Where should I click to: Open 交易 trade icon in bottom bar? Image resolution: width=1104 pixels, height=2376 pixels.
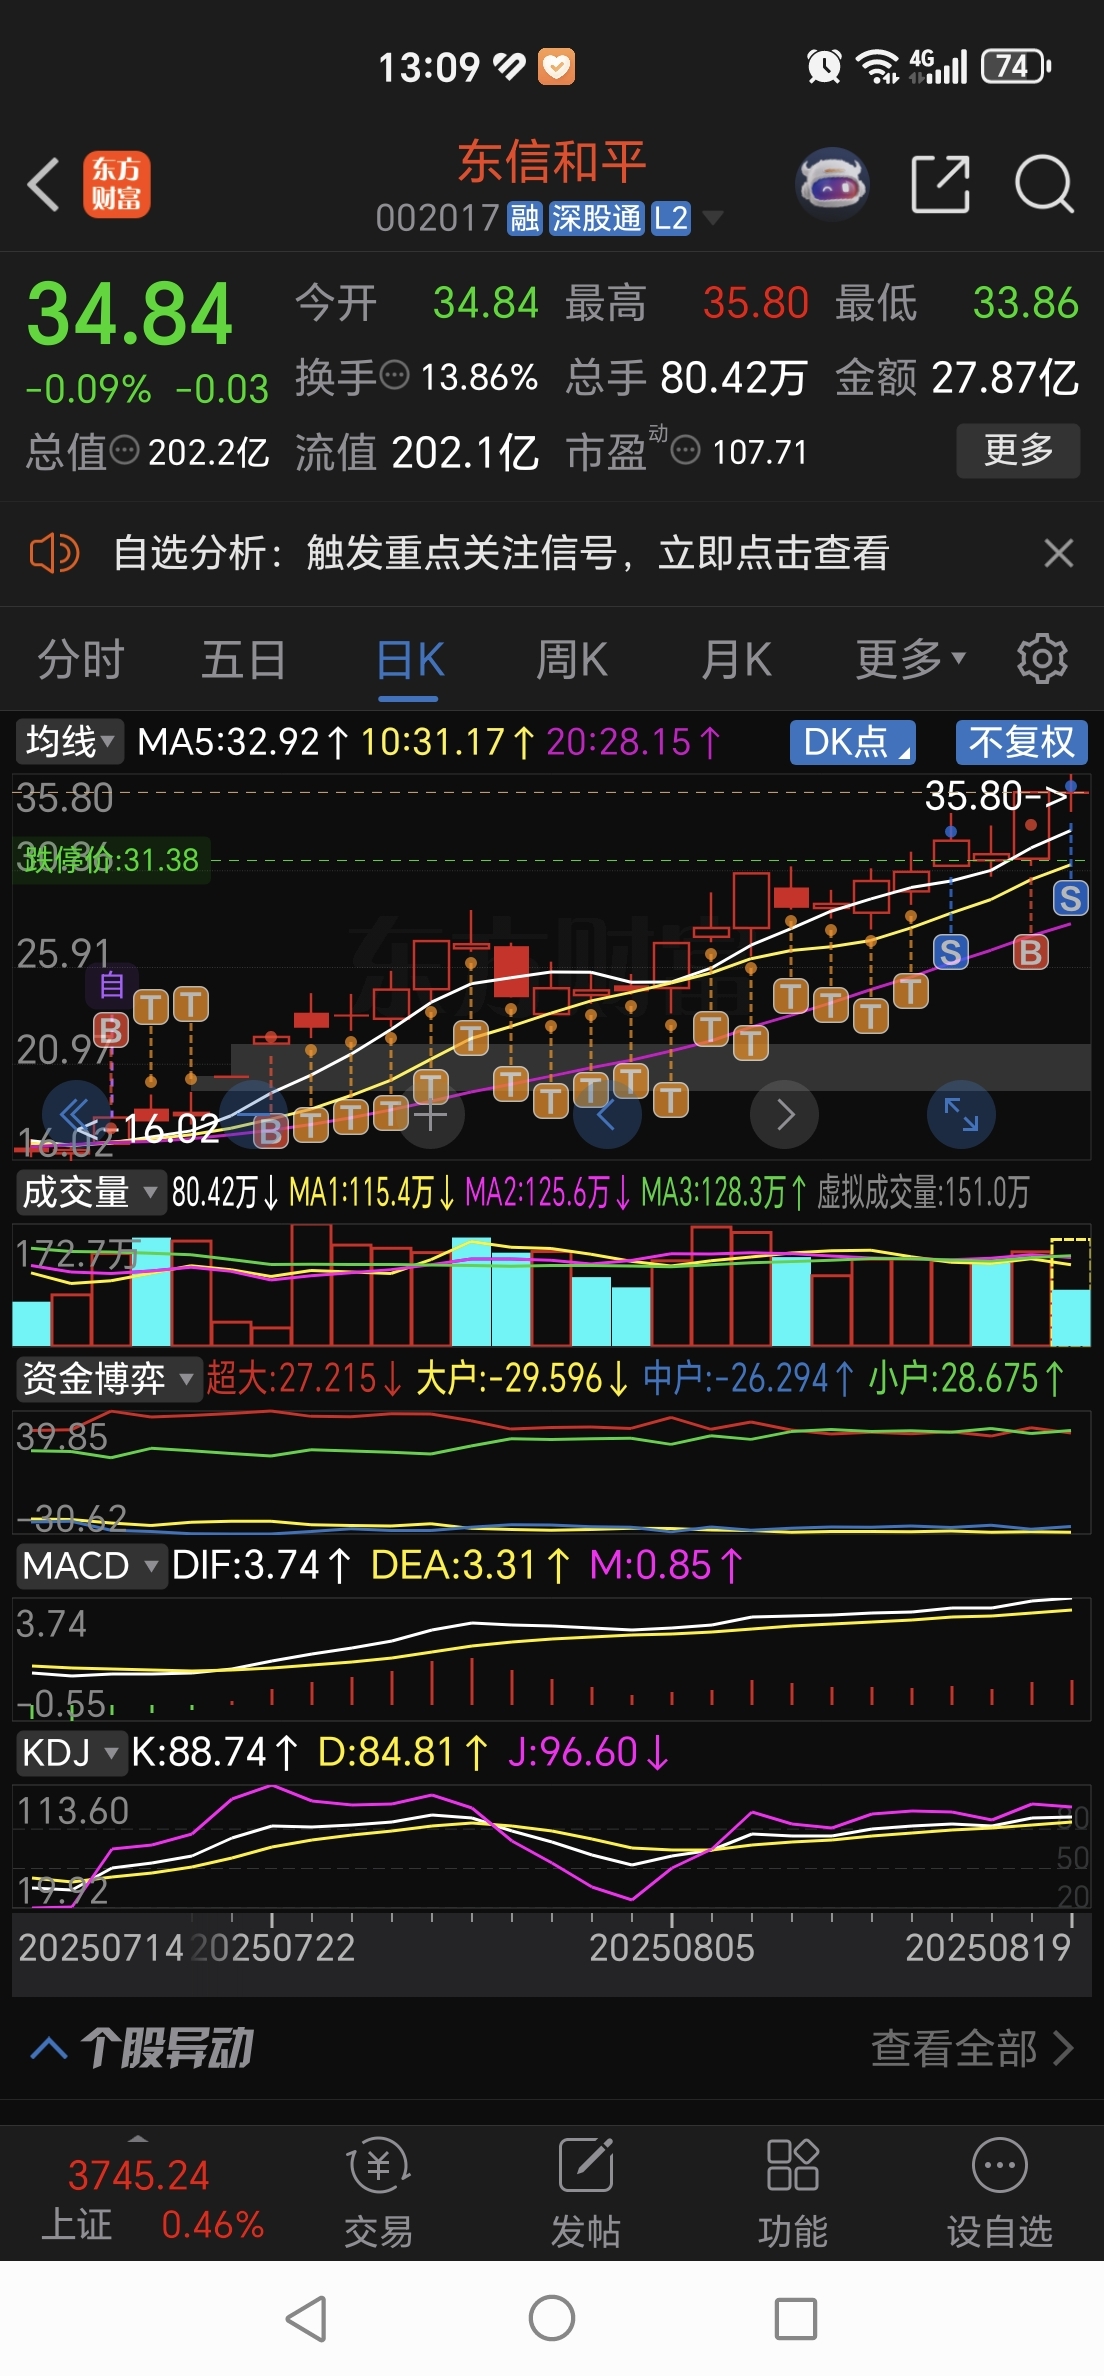[378, 2193]
